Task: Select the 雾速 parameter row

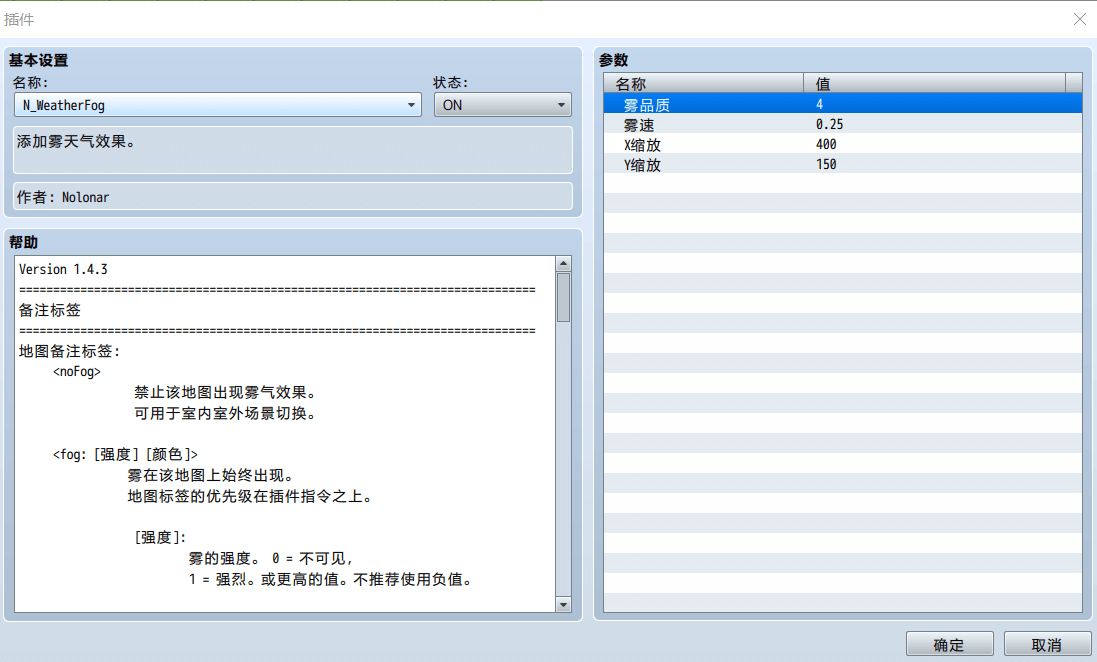Action: coord(842,125)
